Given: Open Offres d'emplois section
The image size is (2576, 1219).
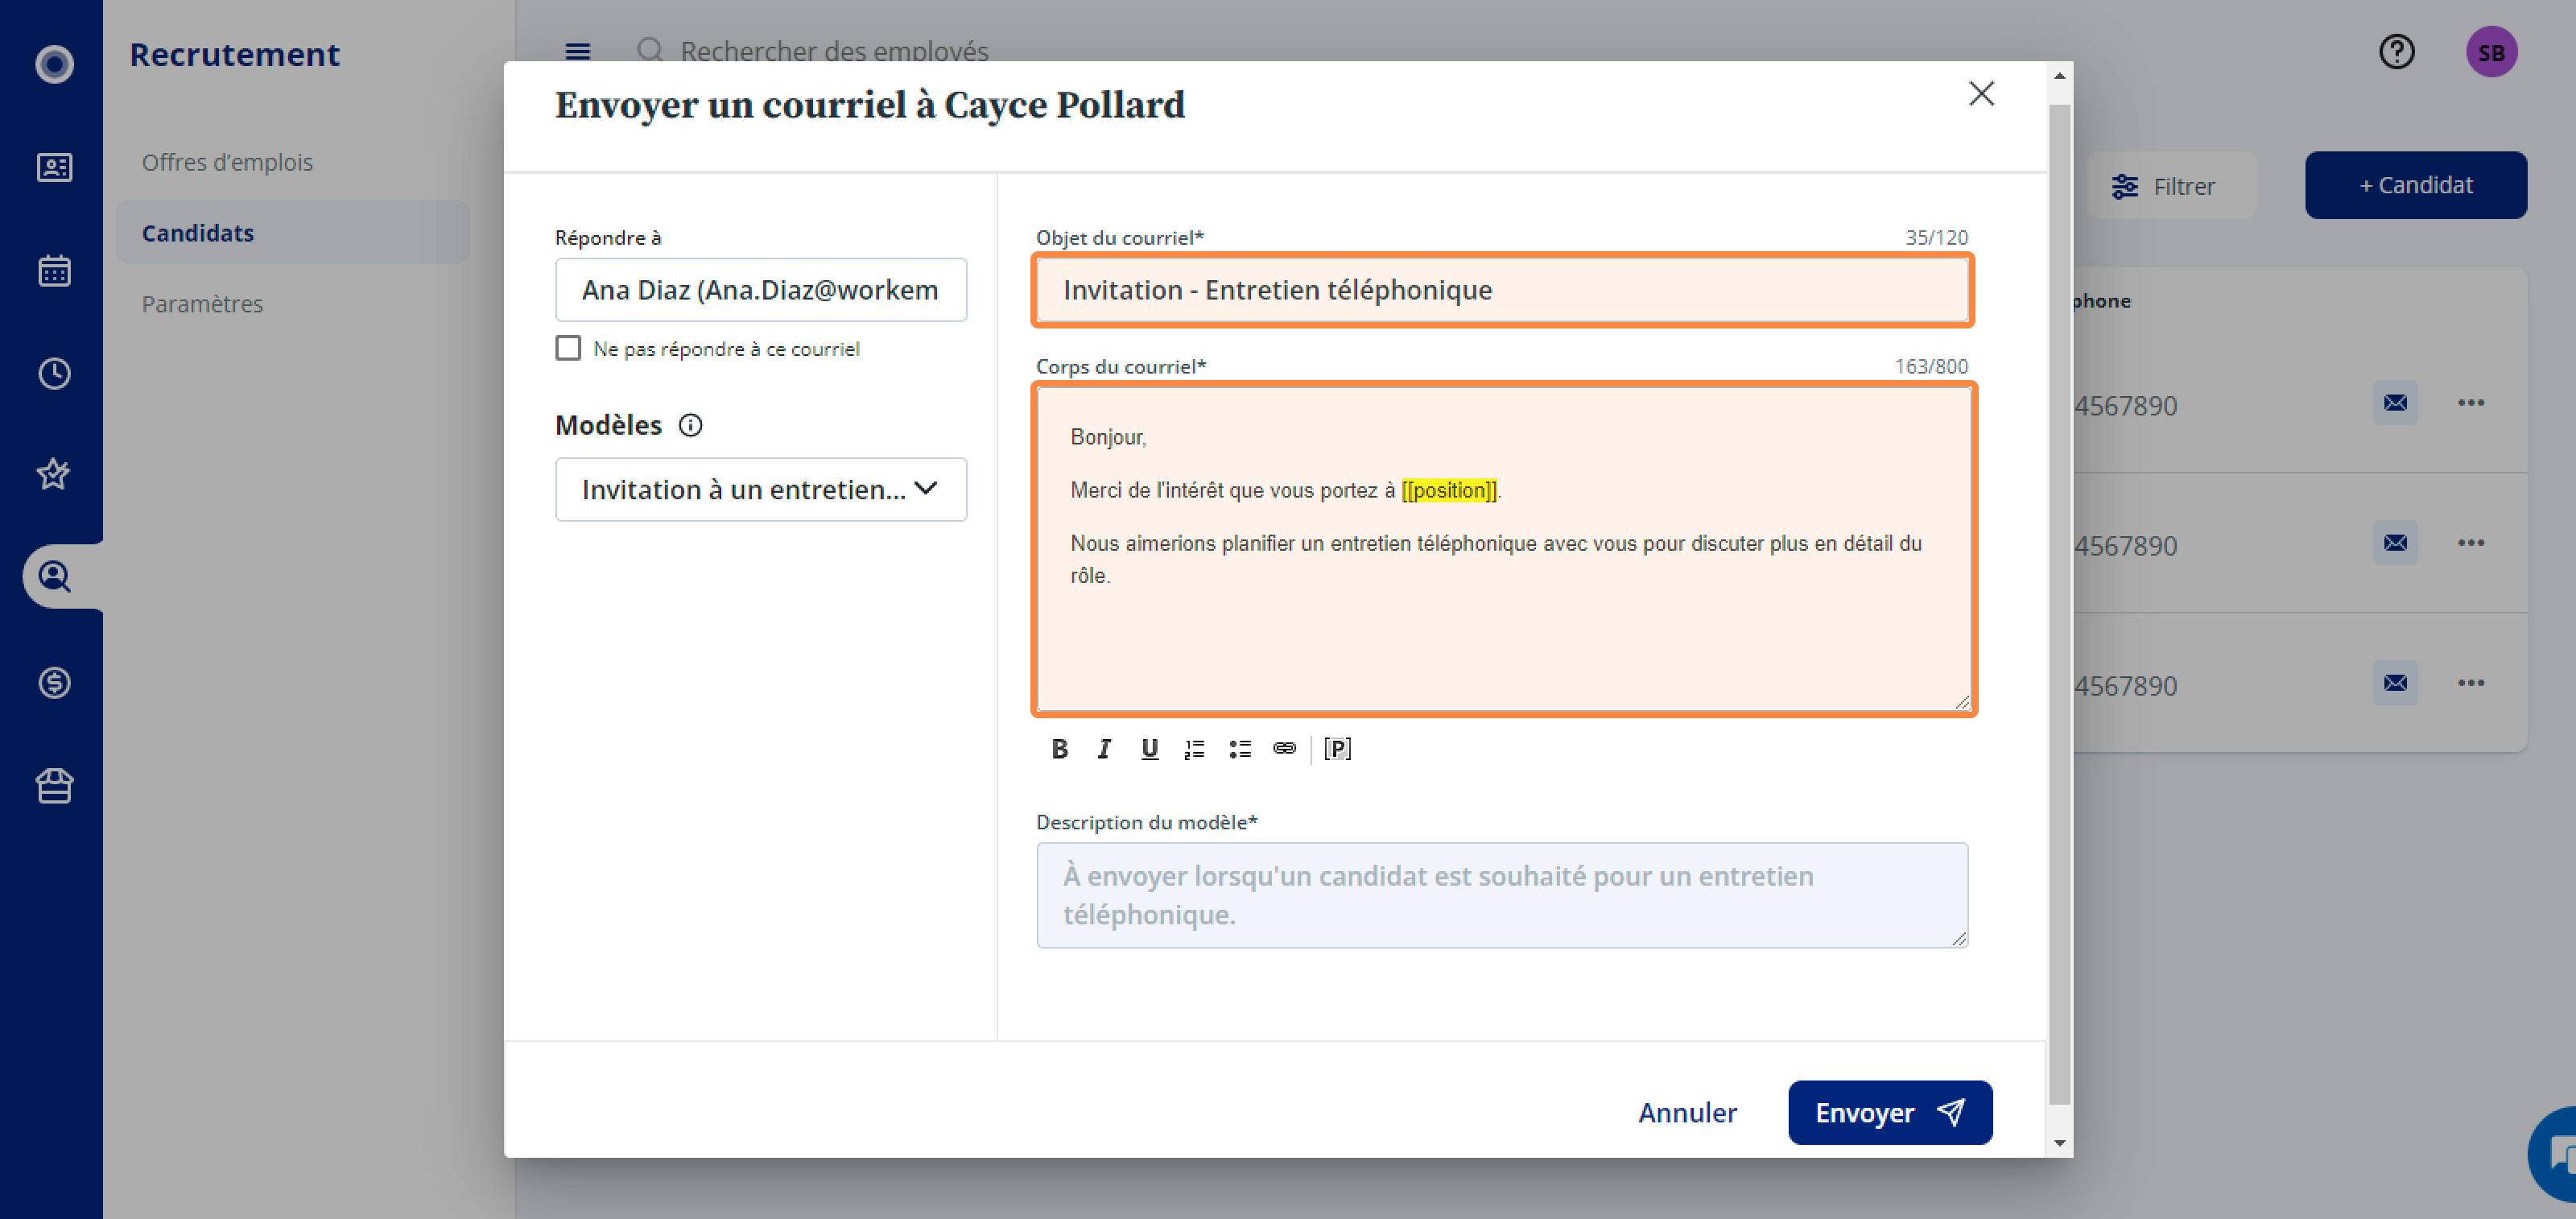Looking at the screenshot, I should (227, 162).
